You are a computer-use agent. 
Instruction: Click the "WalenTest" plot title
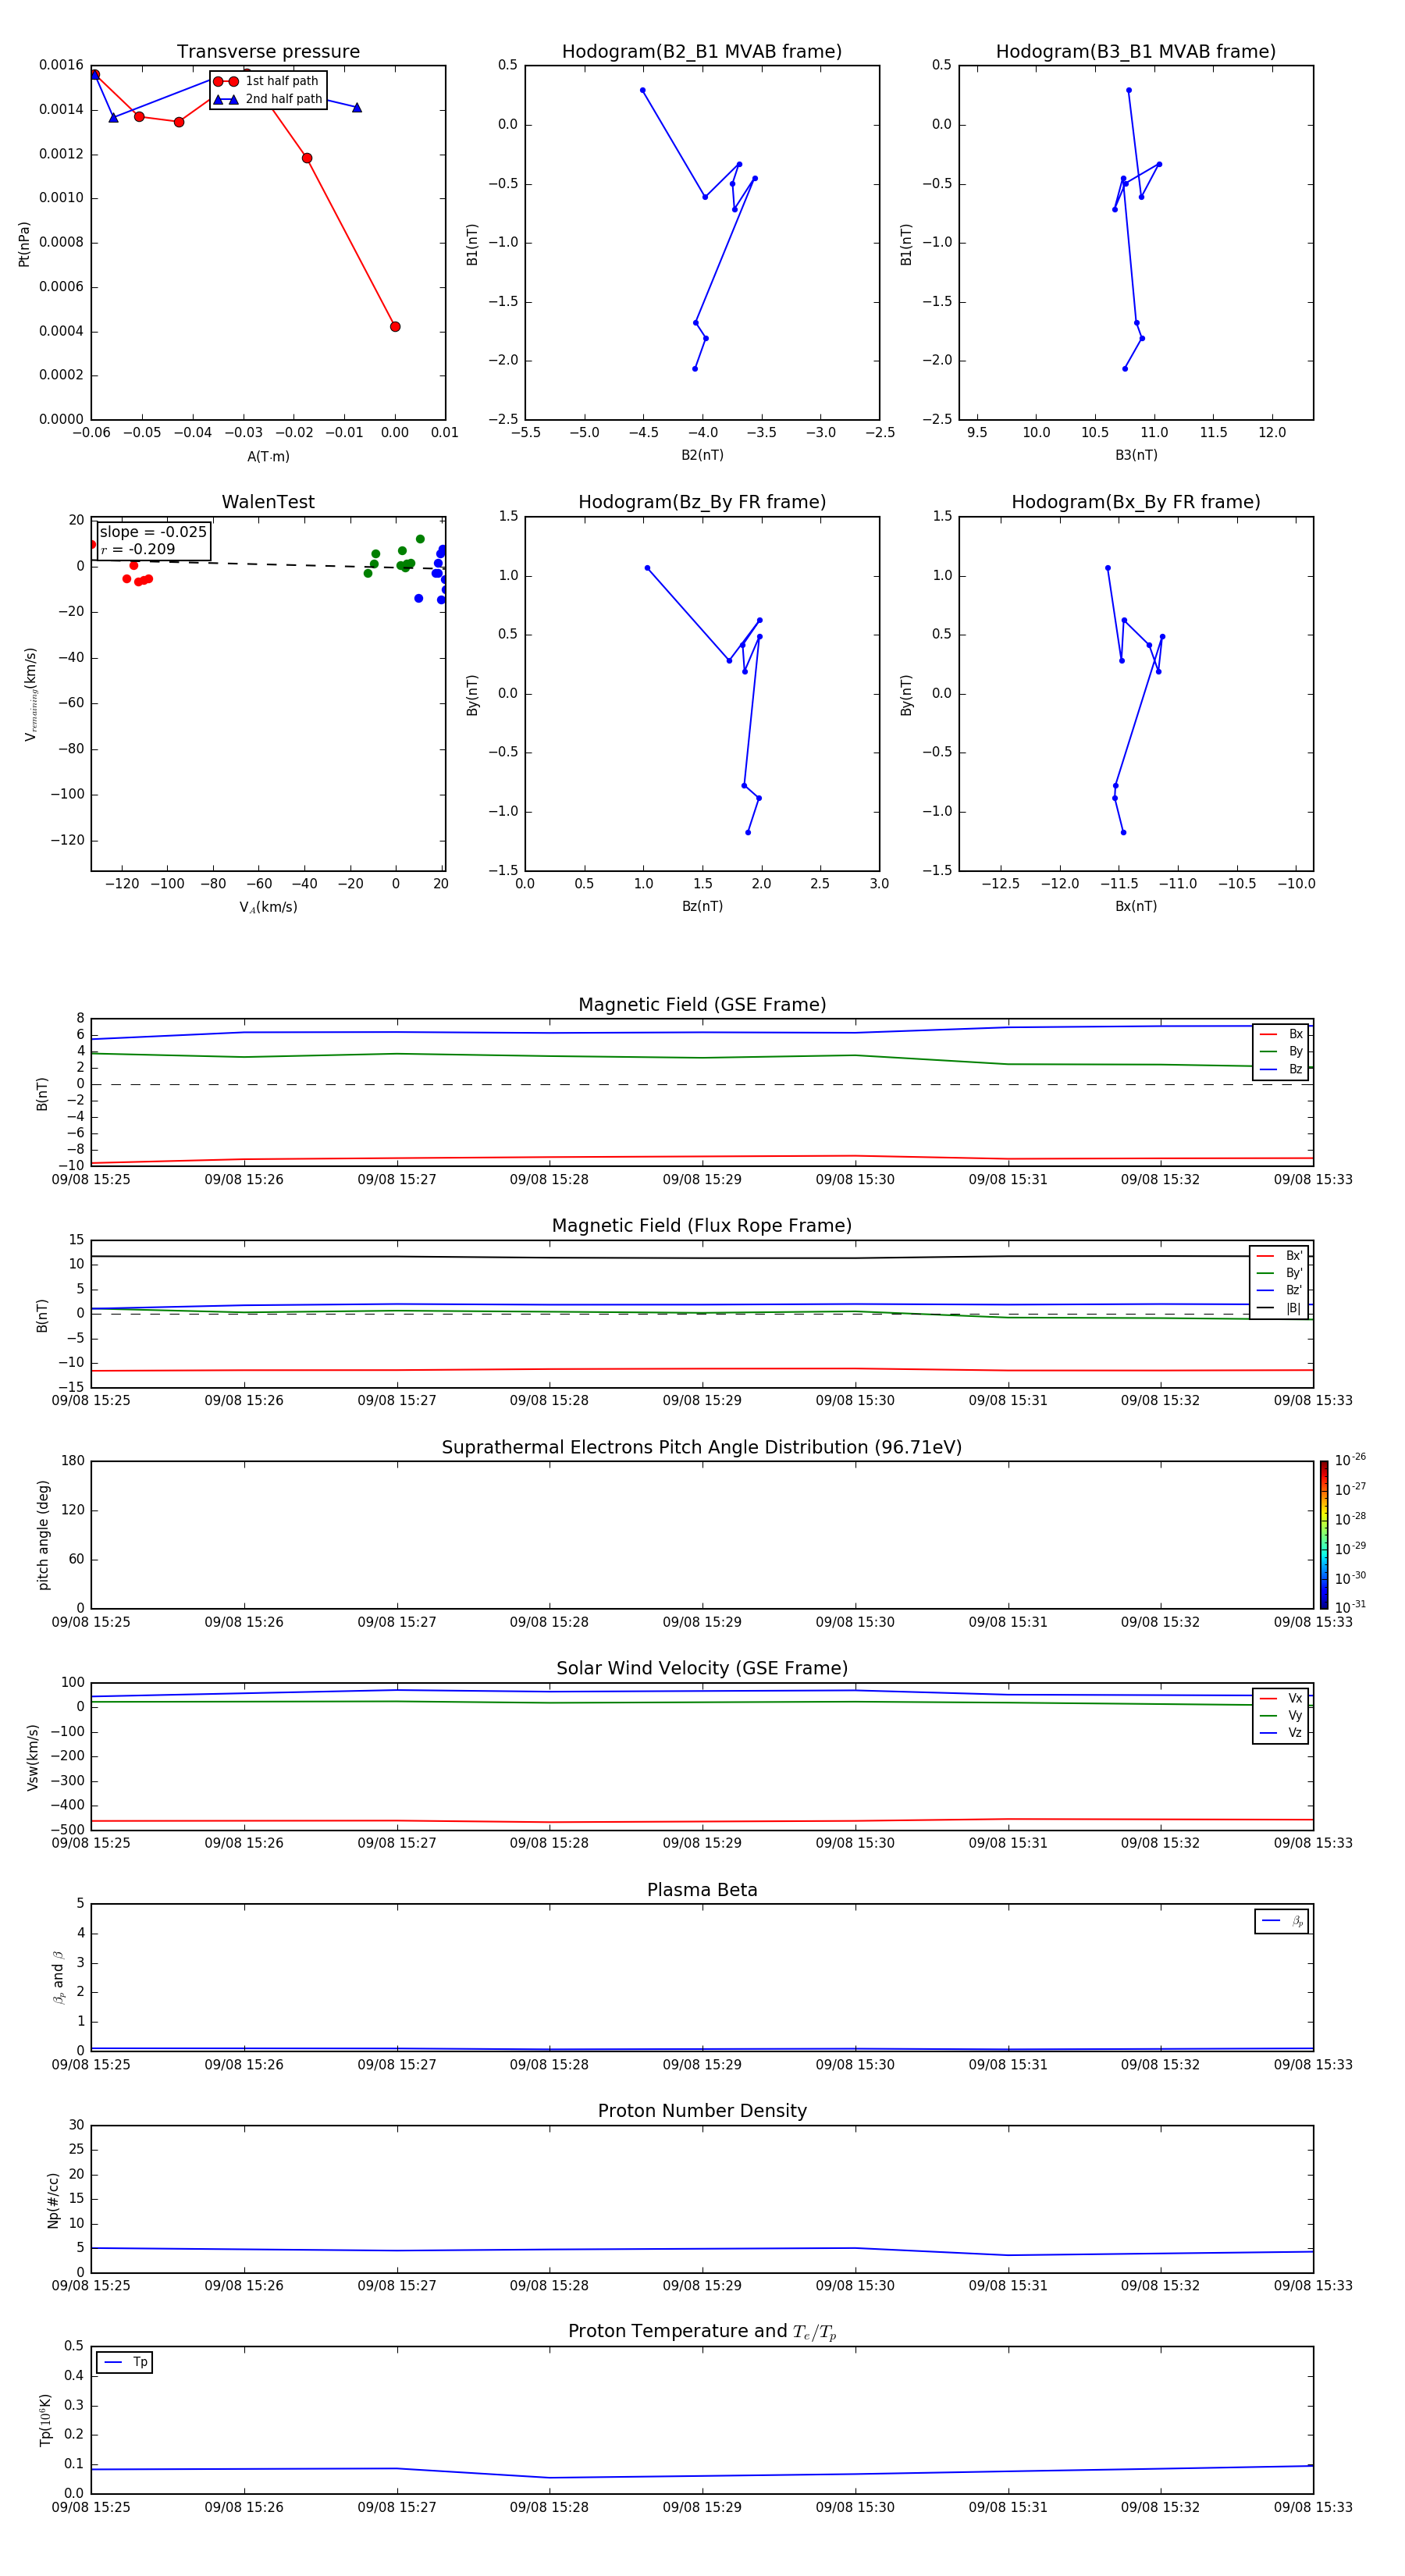268,502
